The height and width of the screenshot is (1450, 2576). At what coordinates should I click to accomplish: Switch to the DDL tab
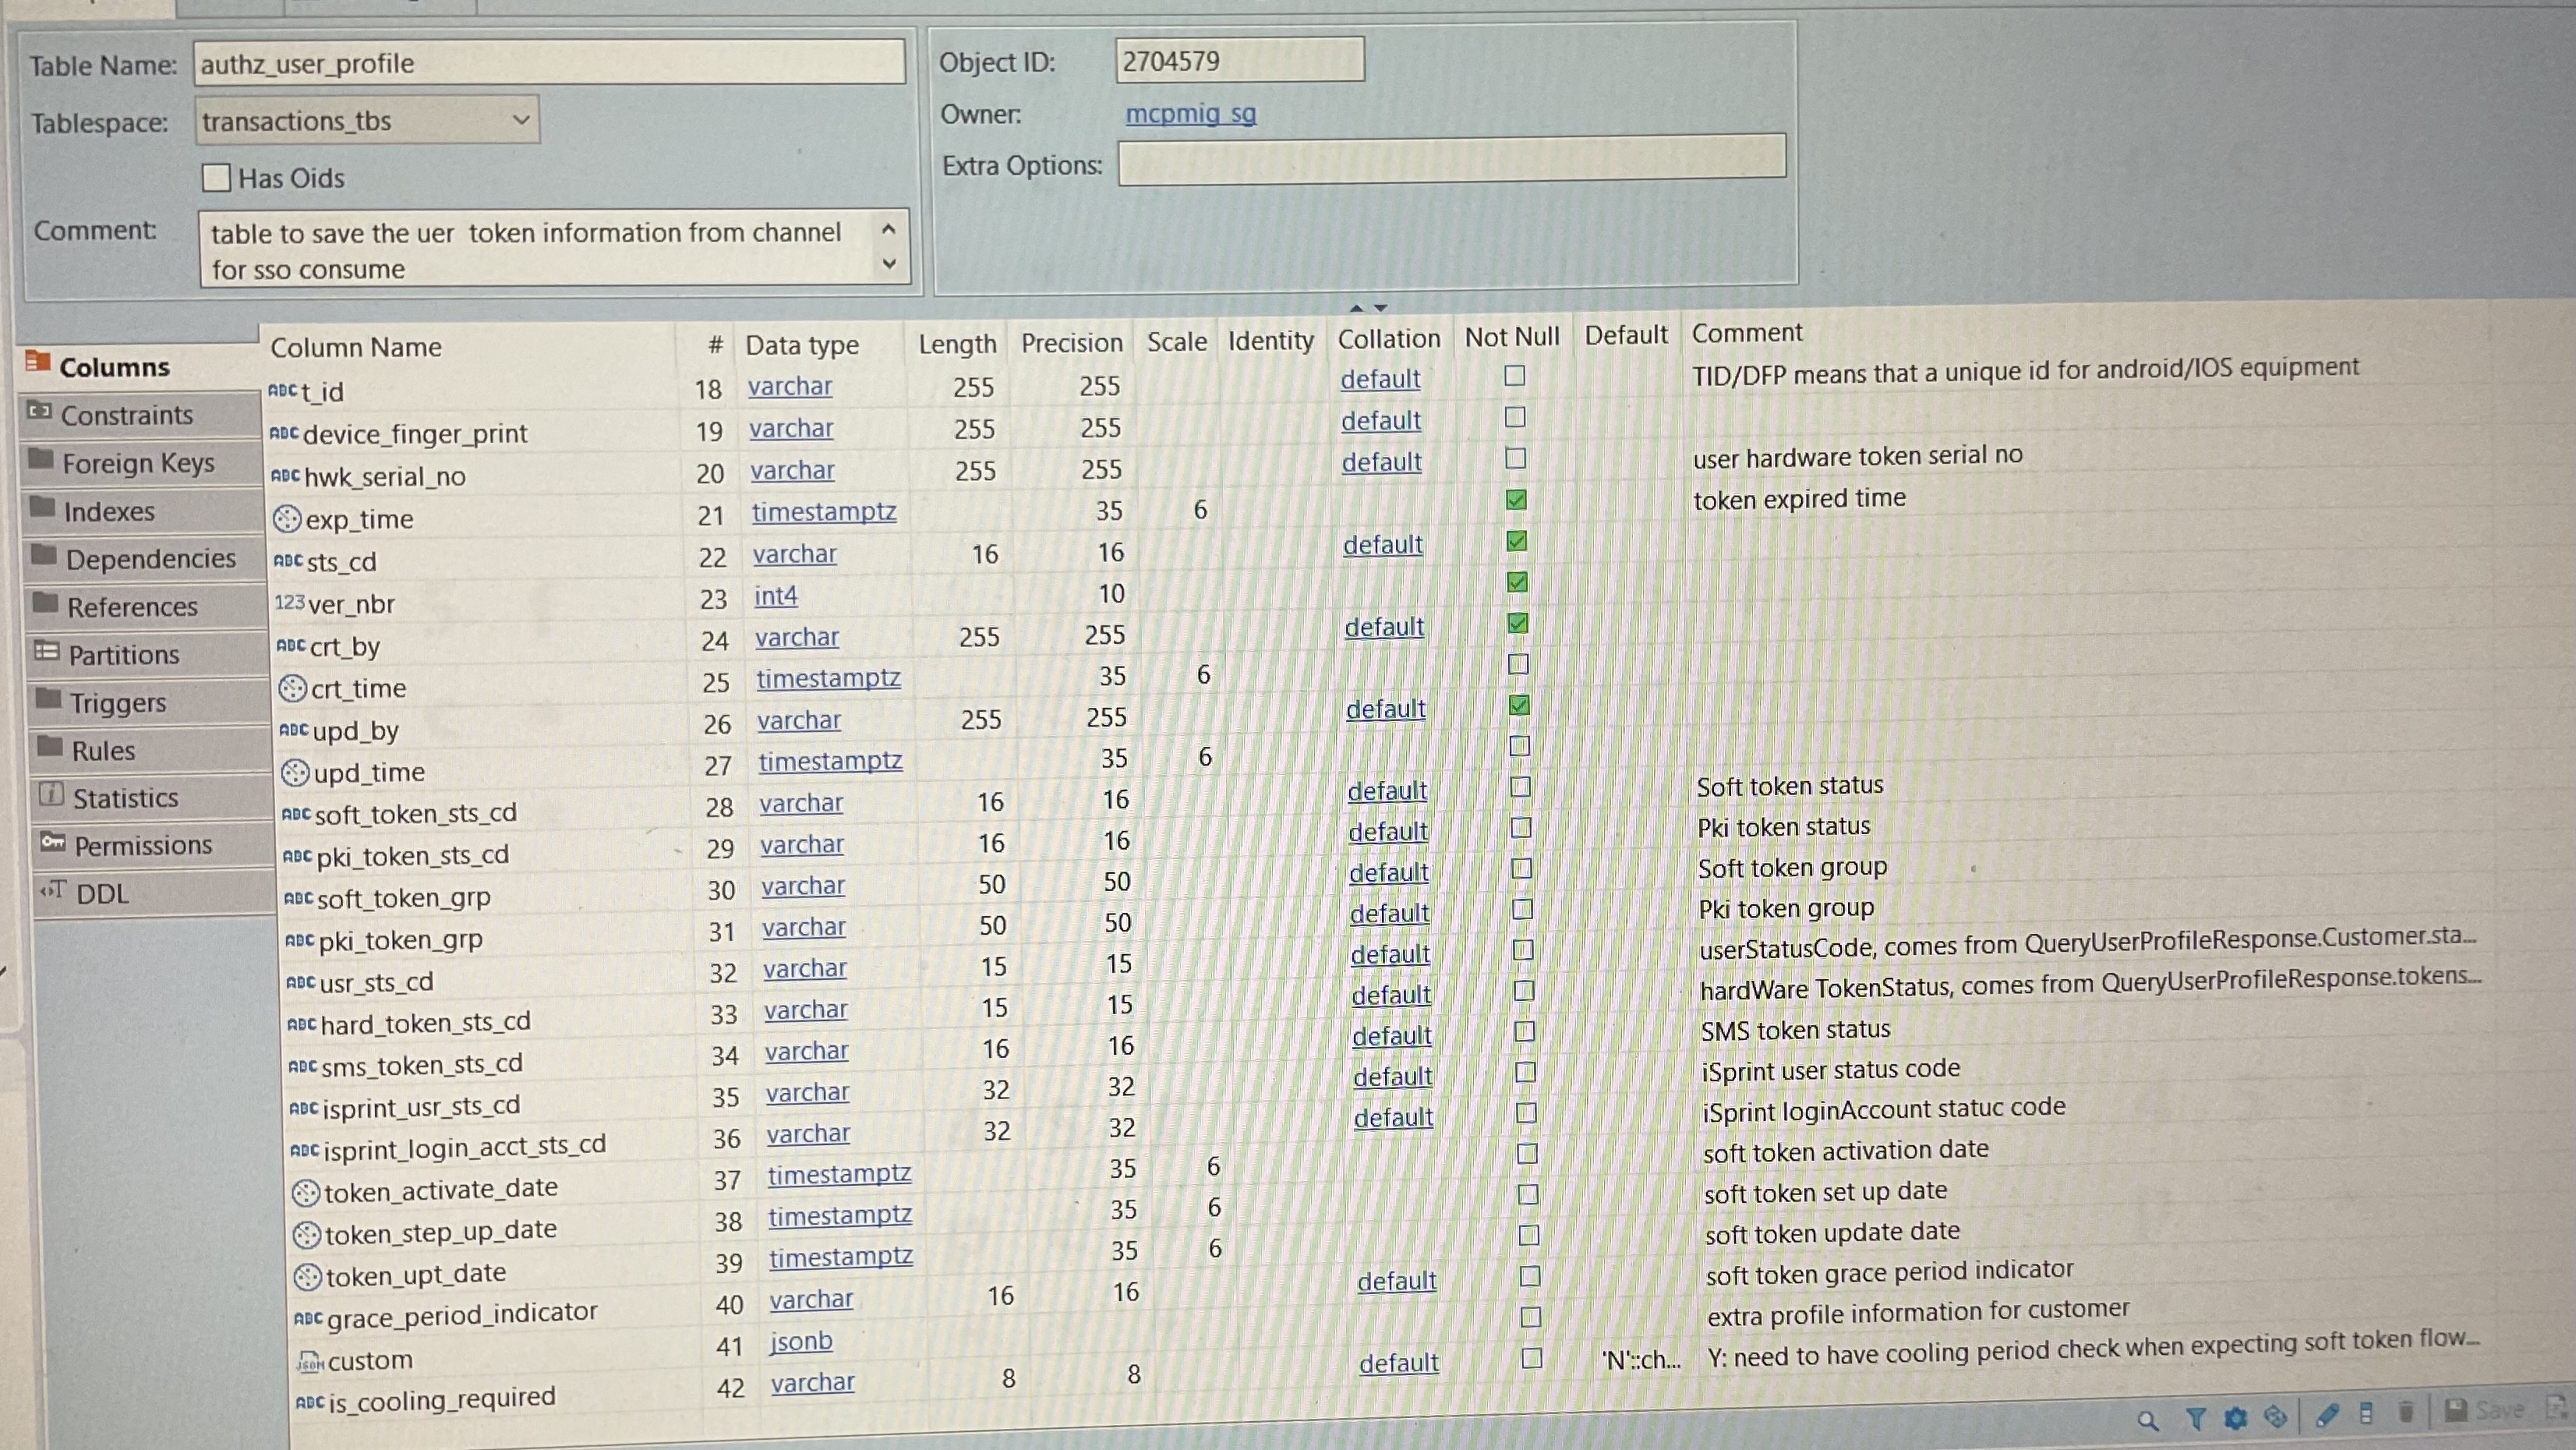[x=102, y=893]
